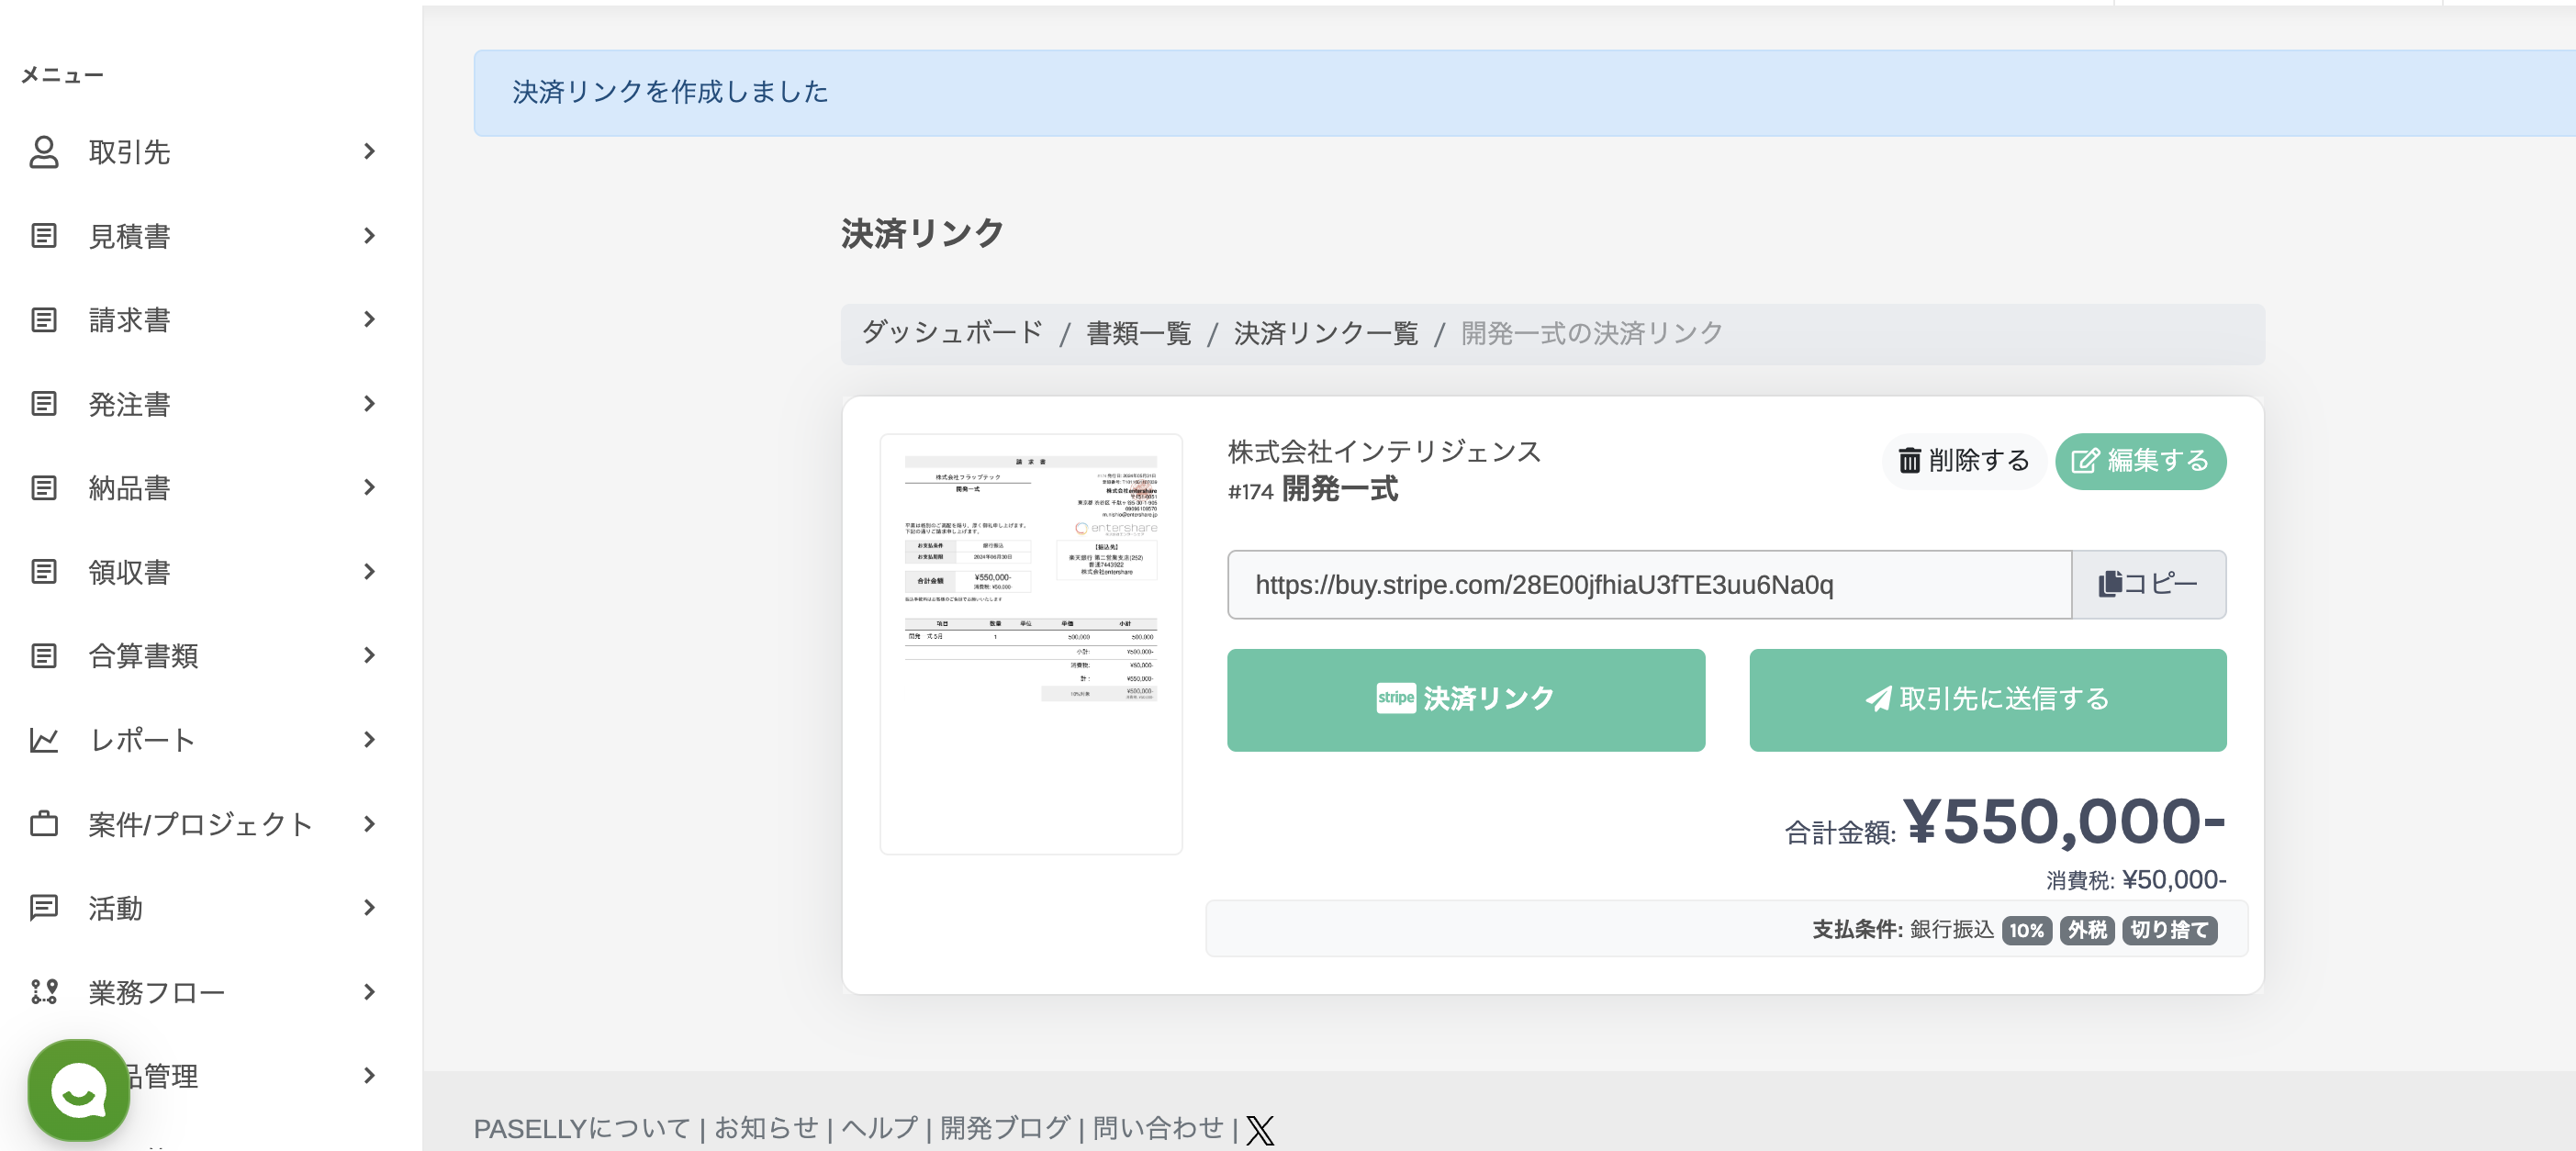Click the 請求書 document icon
The height and width of the screenshot is (1151, 2576).
(43, 320)
